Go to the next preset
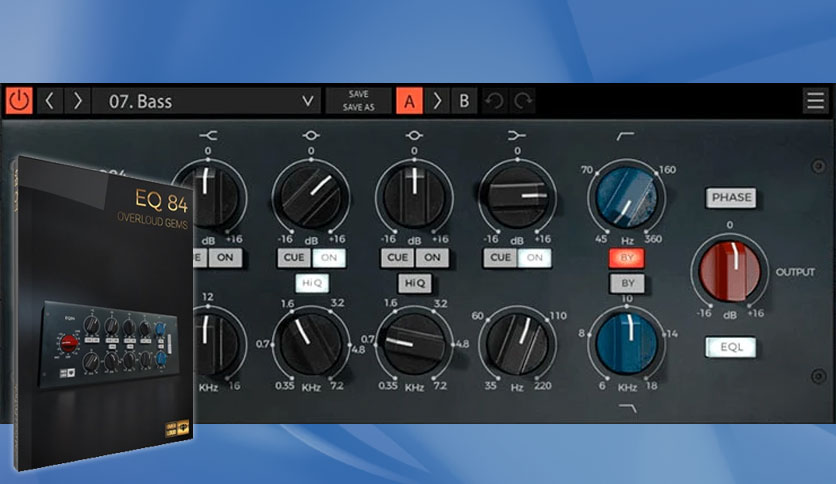The image size is (836, 484). (x=78, y=101)
